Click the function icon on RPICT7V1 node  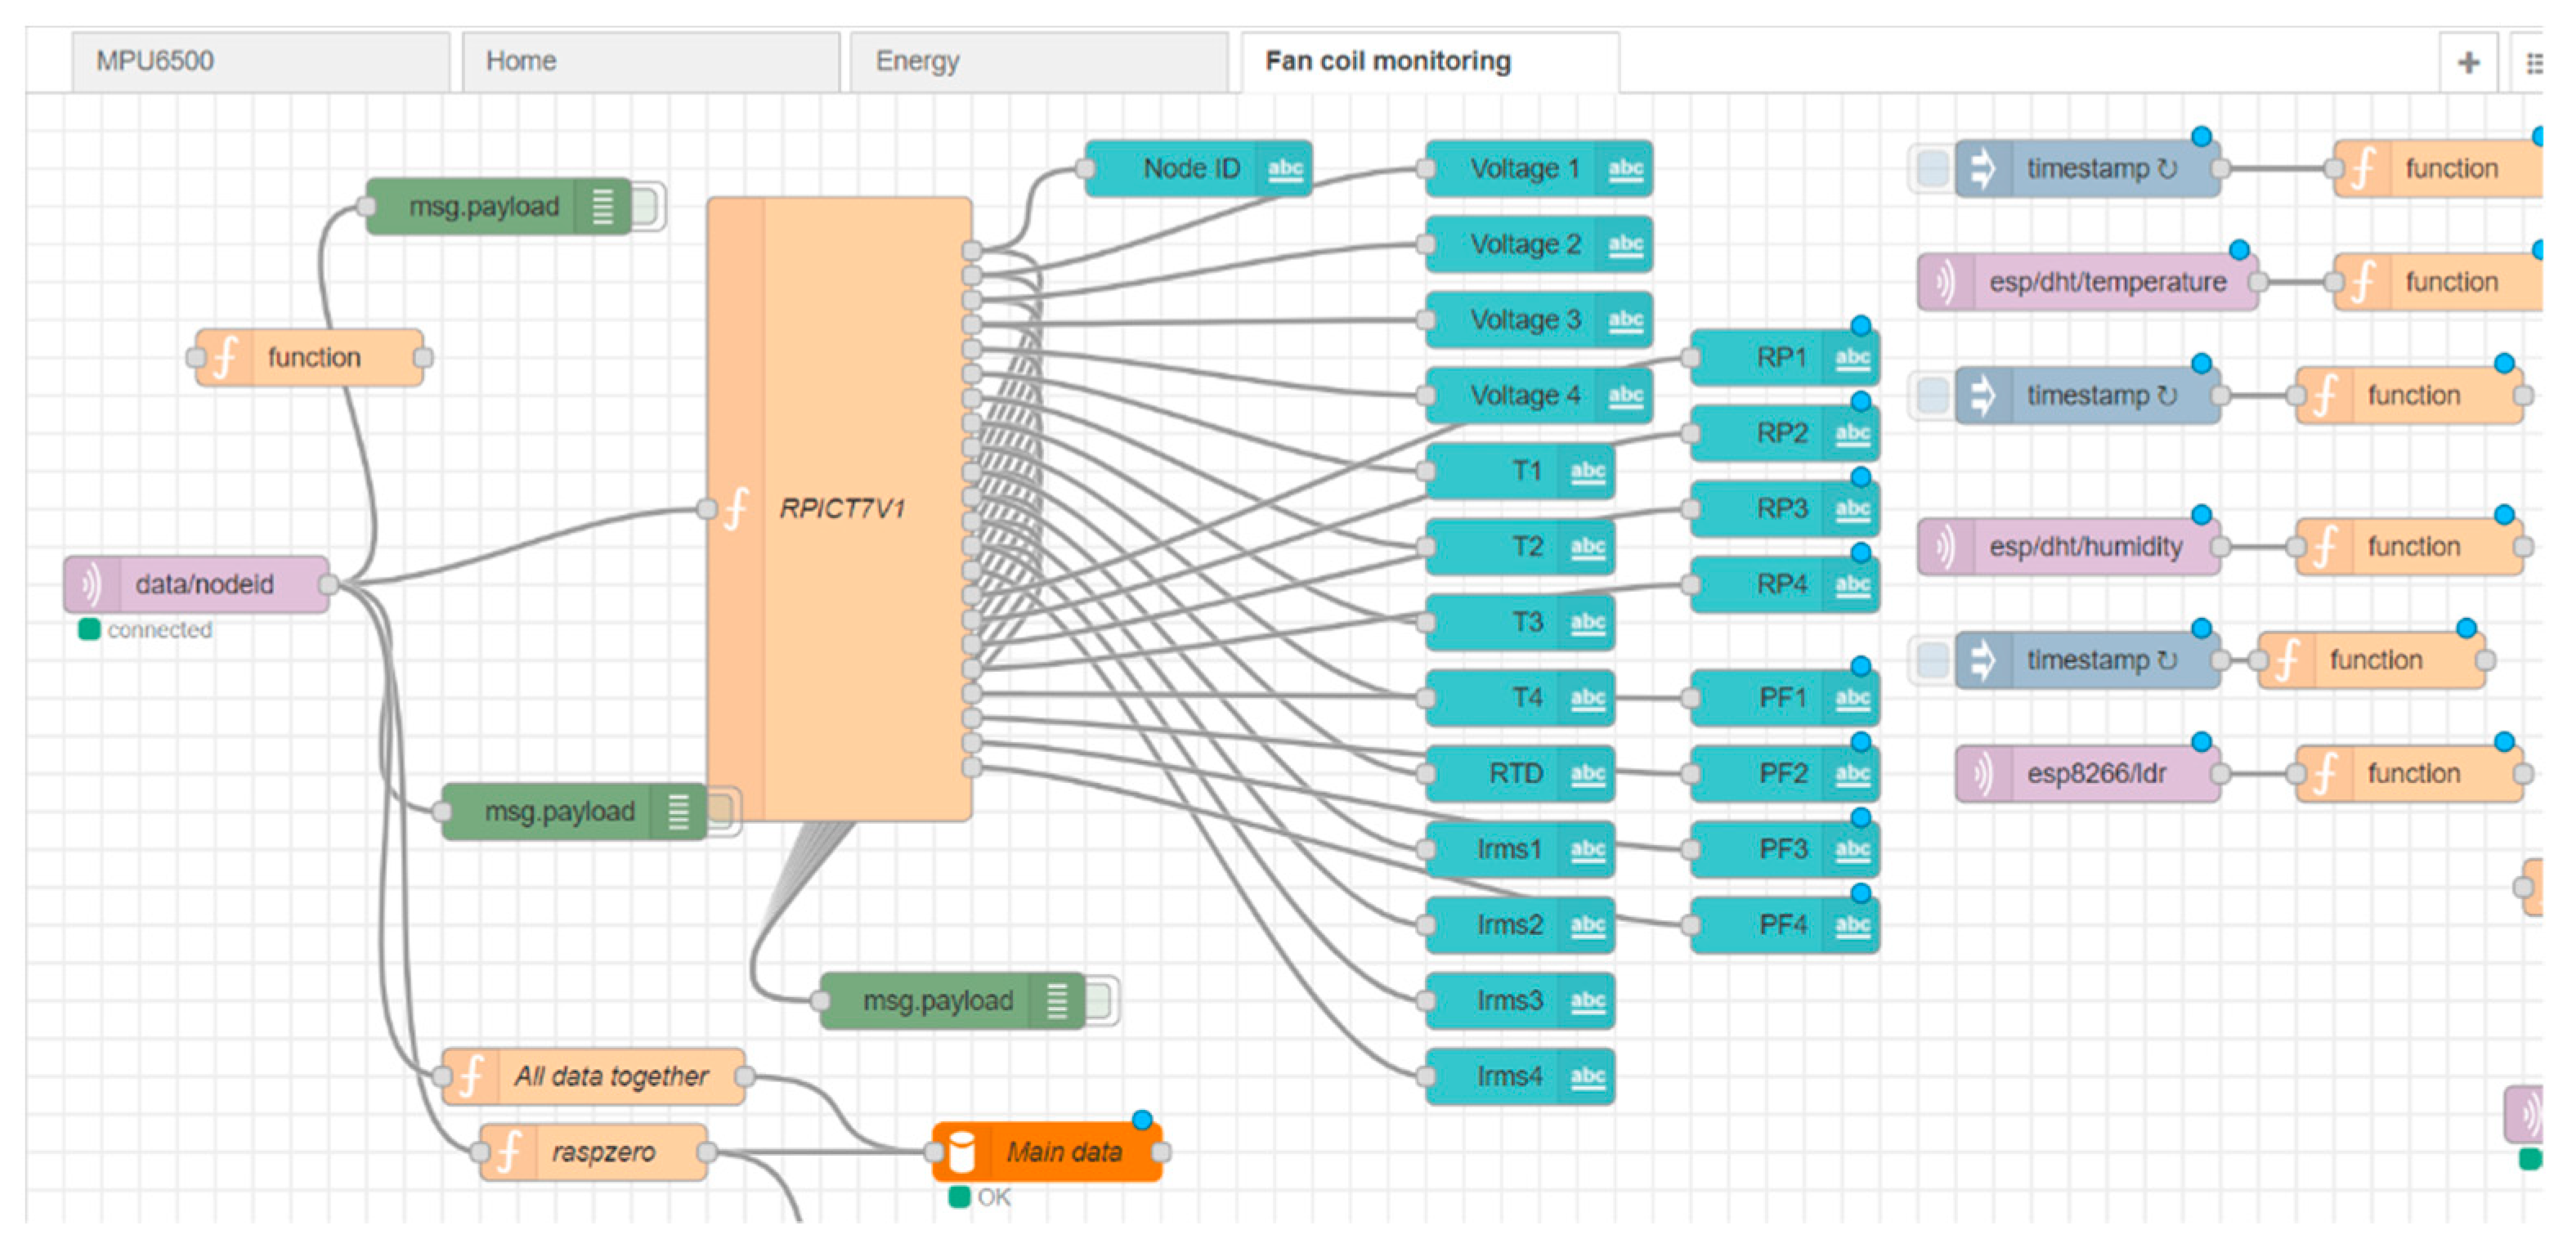[736, 509]
